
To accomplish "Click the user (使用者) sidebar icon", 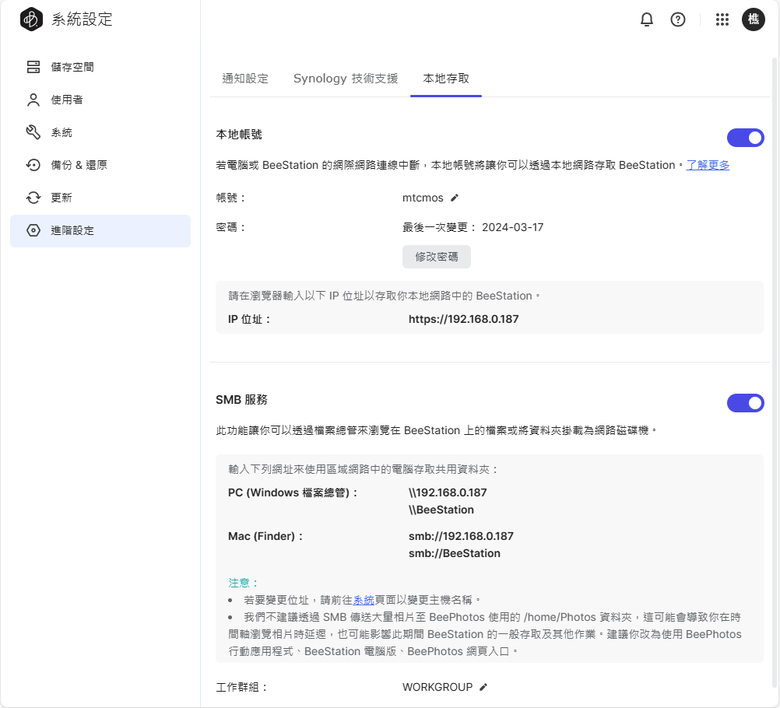I will coord(33,100).
